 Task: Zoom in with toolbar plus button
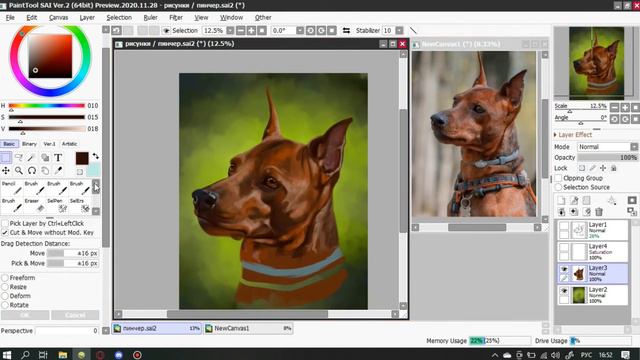tap(251, 31)
